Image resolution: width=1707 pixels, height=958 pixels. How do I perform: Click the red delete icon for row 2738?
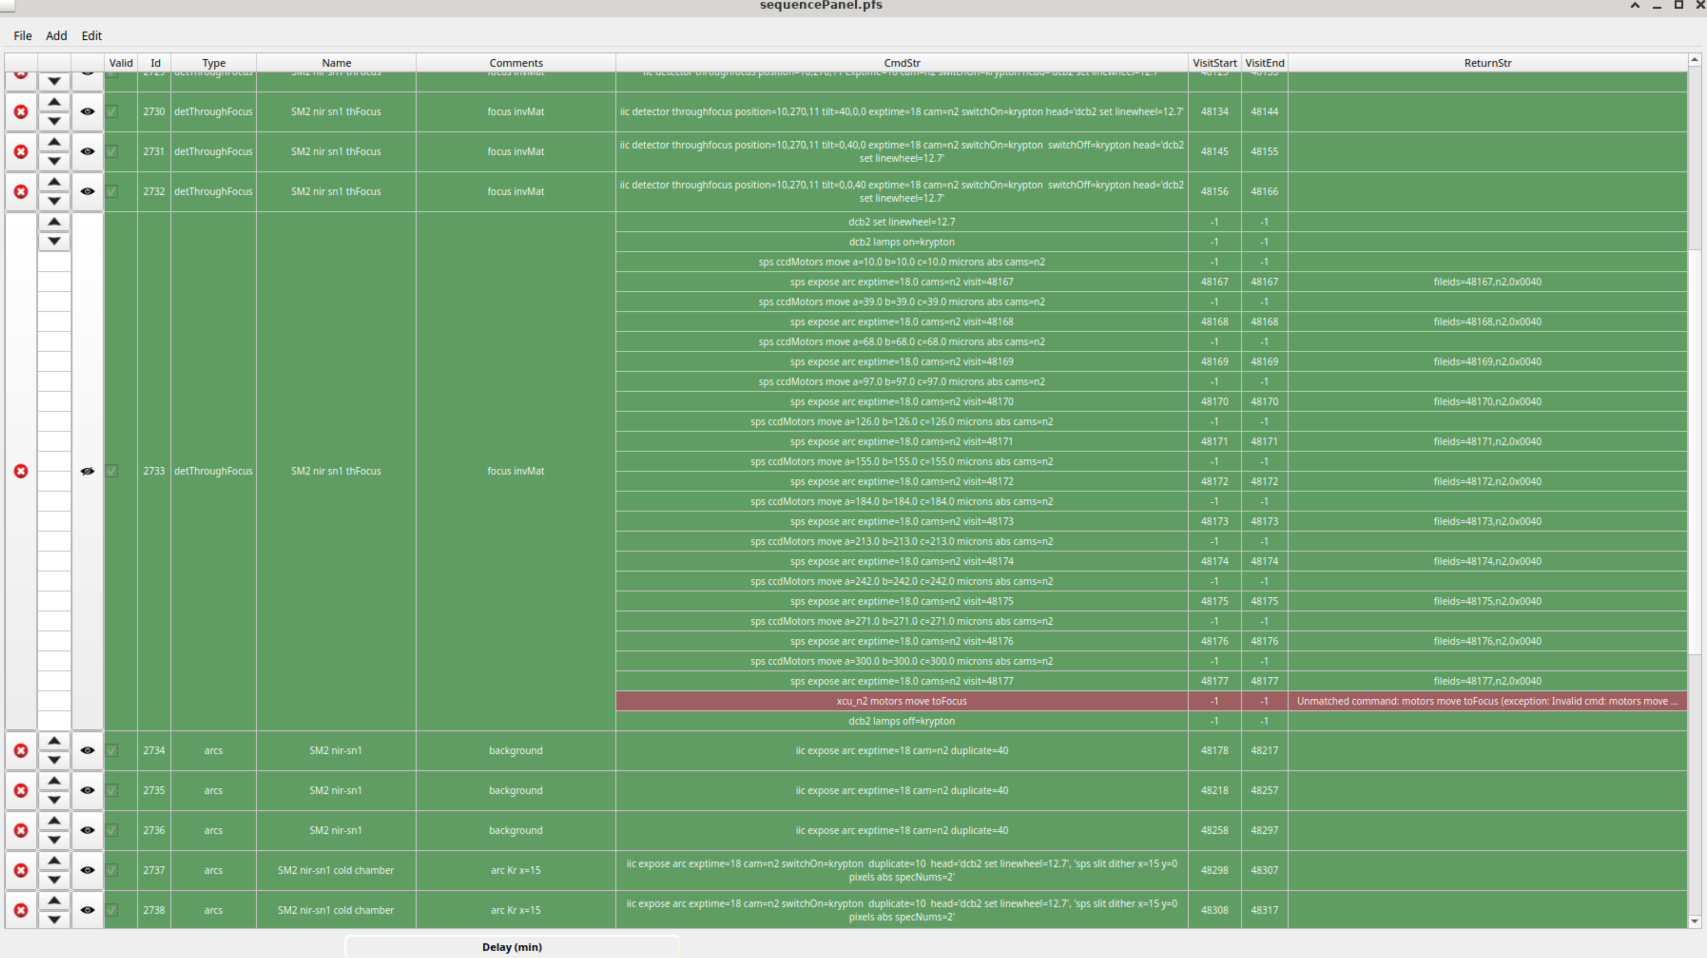pos(21,910)
